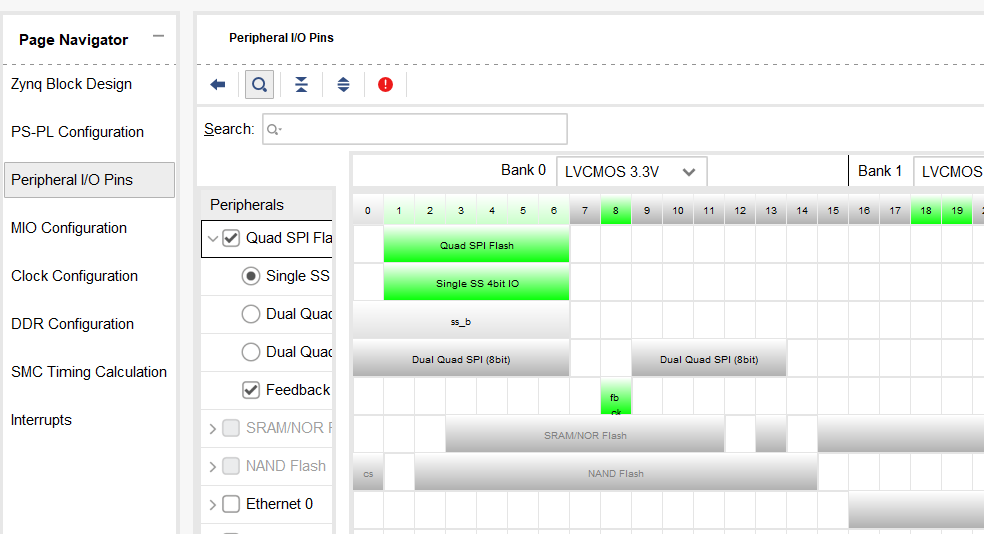This screenshot has width=984, height=534.
Task: Click green MIO pin 19 header cell
Action: [x=957, y=210]
